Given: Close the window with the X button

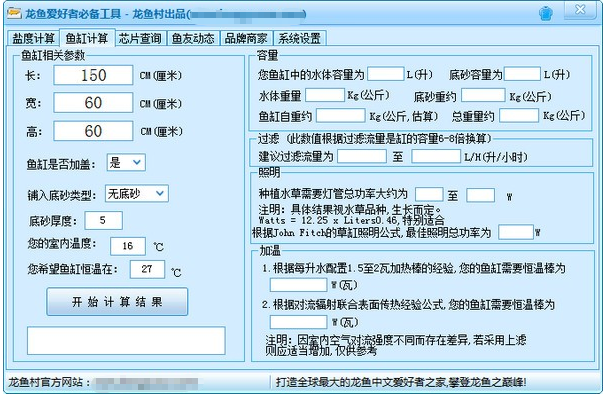Looking at the screenshot, I should pyautogui.click(x=580, y=9).
